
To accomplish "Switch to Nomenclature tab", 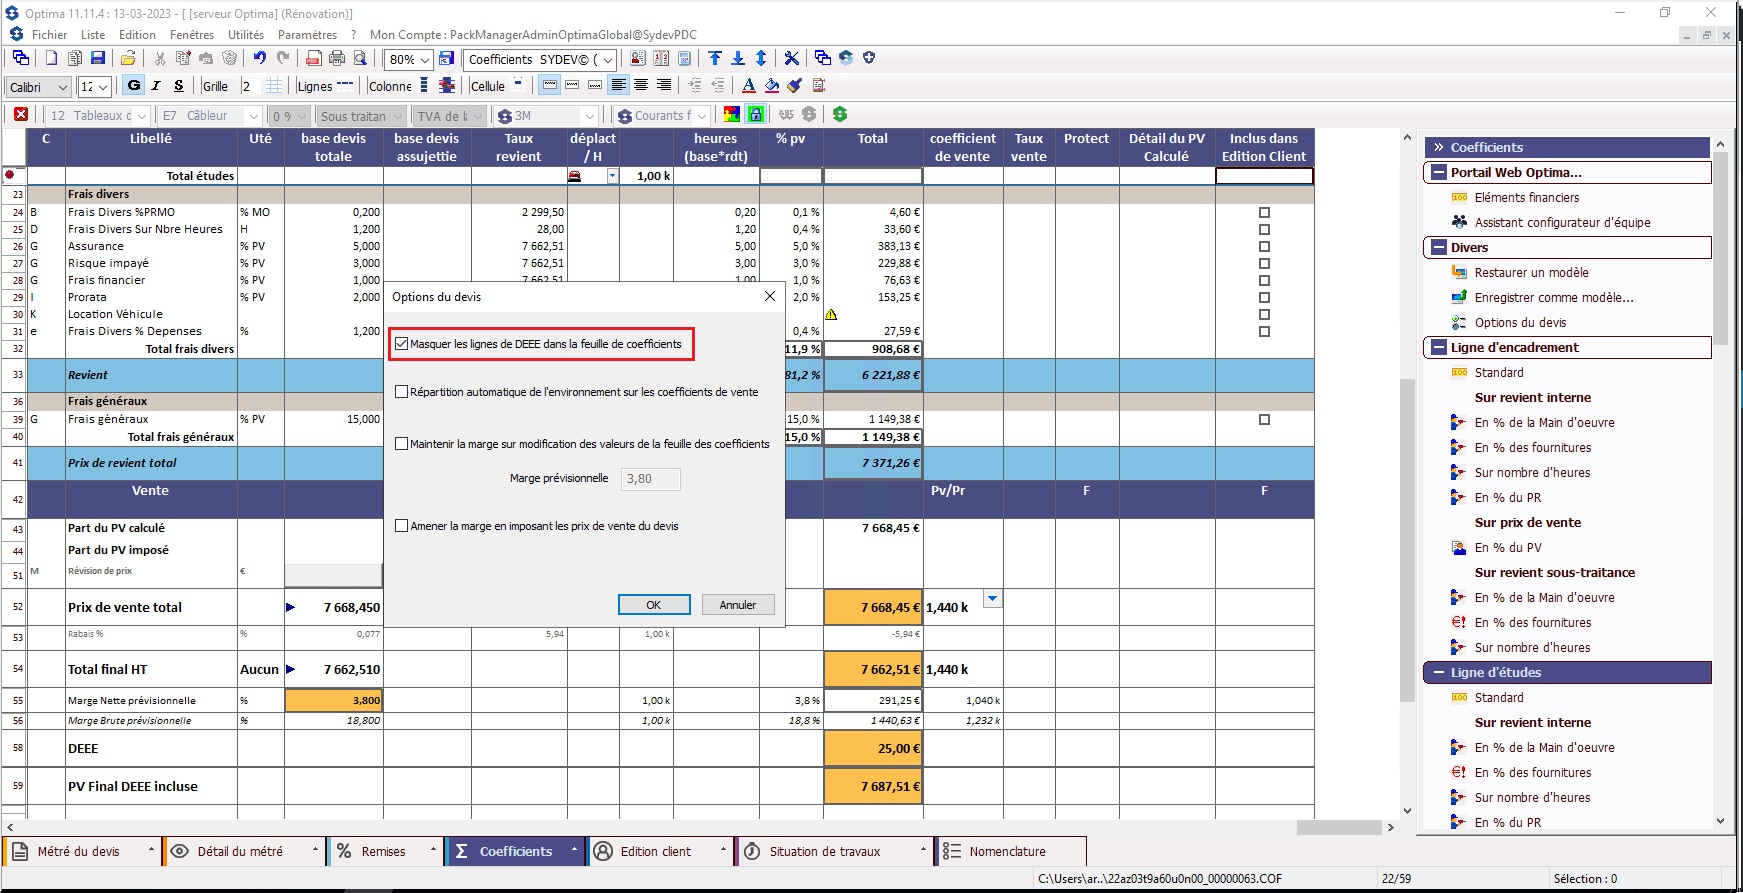I will [x=1010, y=851].
